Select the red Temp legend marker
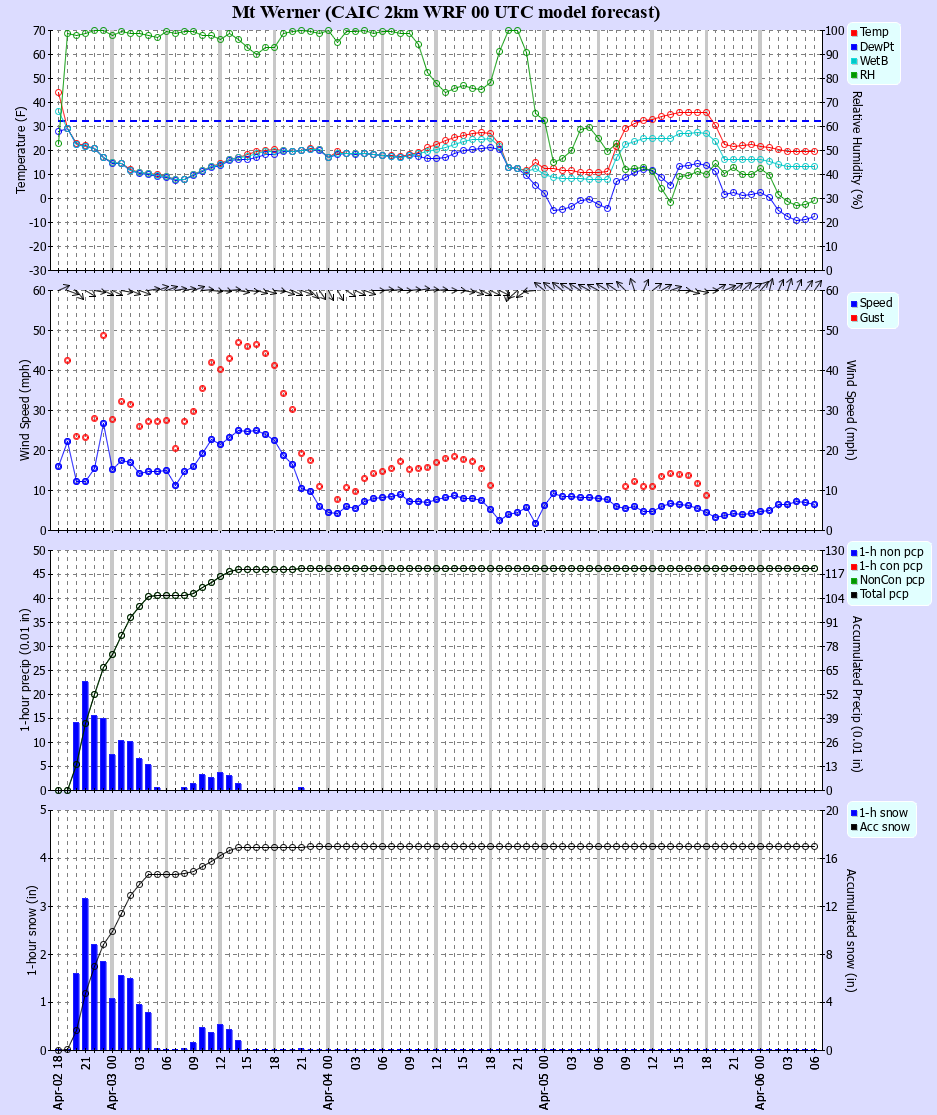937x1115 pixels. (855, 31)
